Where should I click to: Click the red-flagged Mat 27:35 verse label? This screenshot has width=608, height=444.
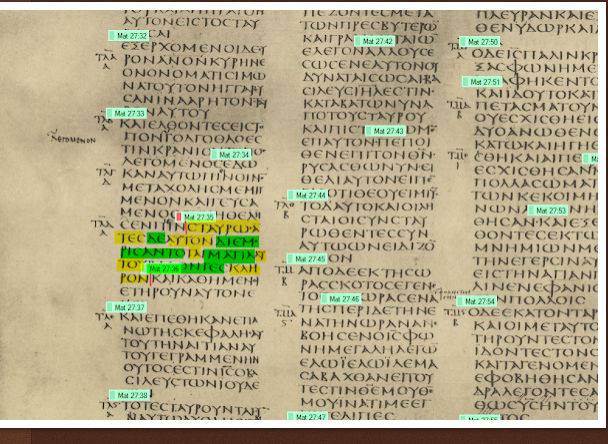[x=195, y=217]
